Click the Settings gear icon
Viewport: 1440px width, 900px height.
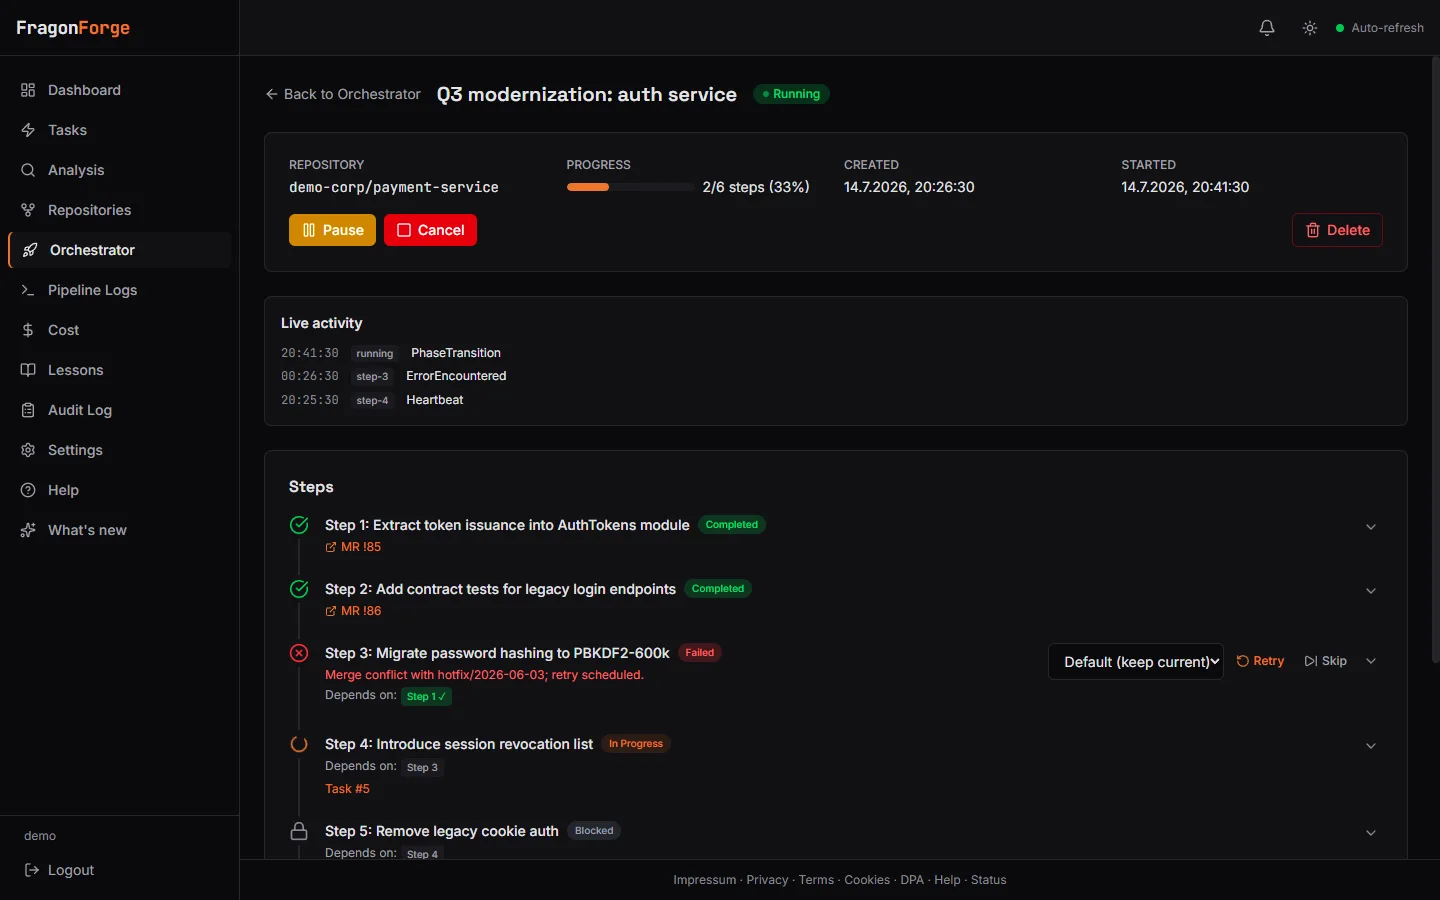[28, 450]
